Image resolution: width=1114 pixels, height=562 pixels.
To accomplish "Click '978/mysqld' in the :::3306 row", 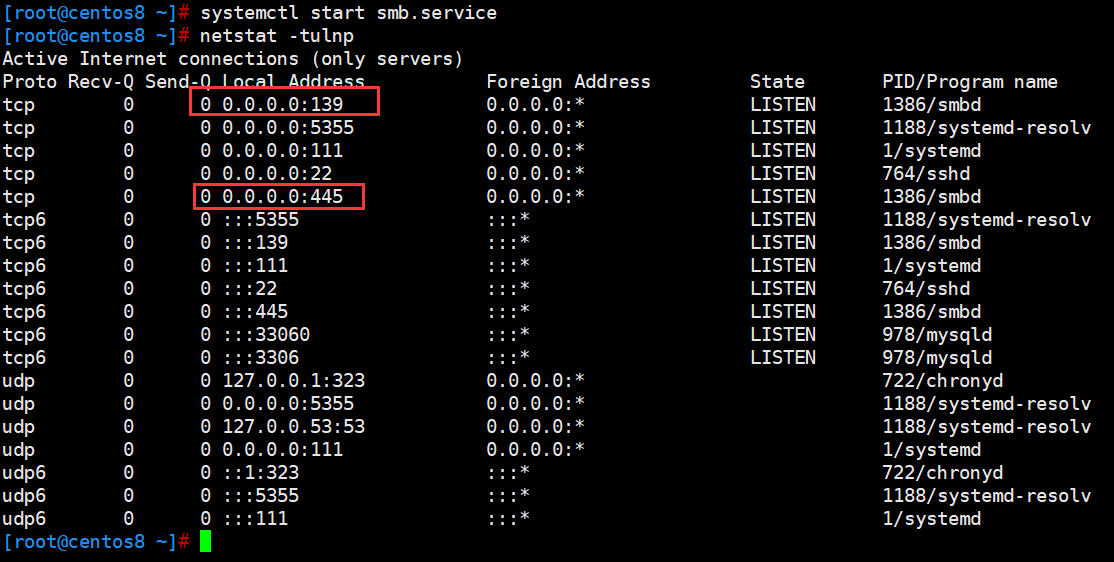I will coord(937,357).
